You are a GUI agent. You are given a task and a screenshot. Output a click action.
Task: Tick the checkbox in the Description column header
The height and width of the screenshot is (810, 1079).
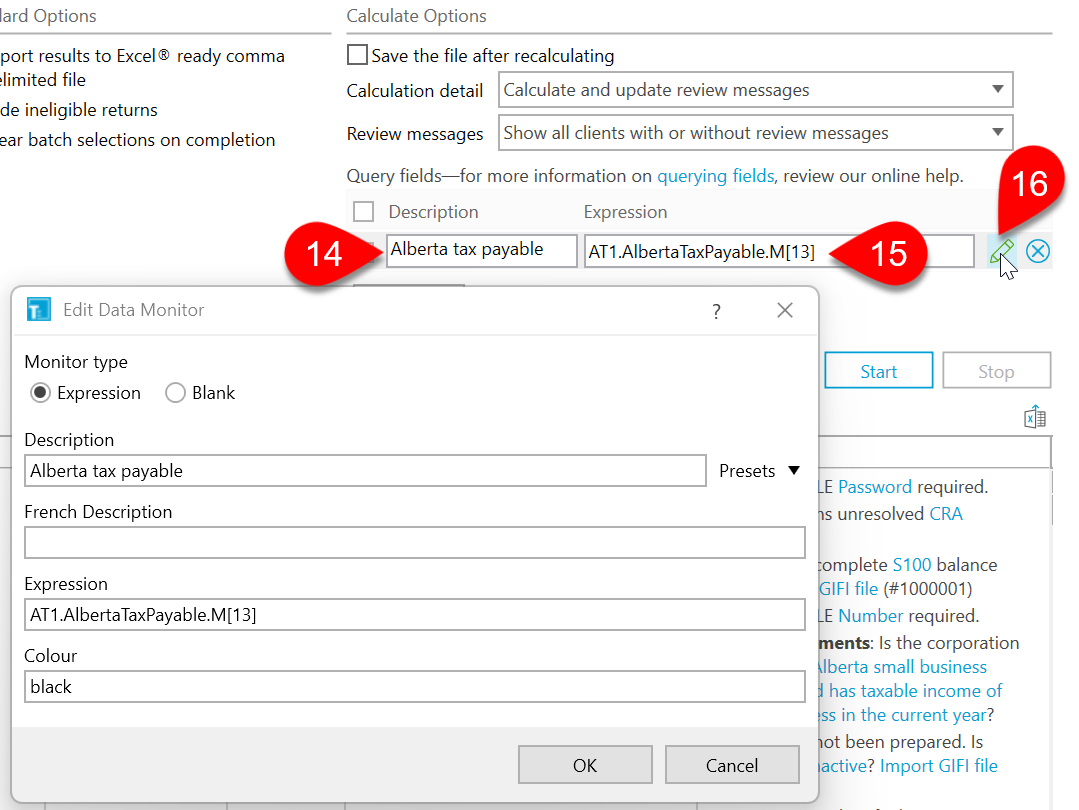point(363,211)
